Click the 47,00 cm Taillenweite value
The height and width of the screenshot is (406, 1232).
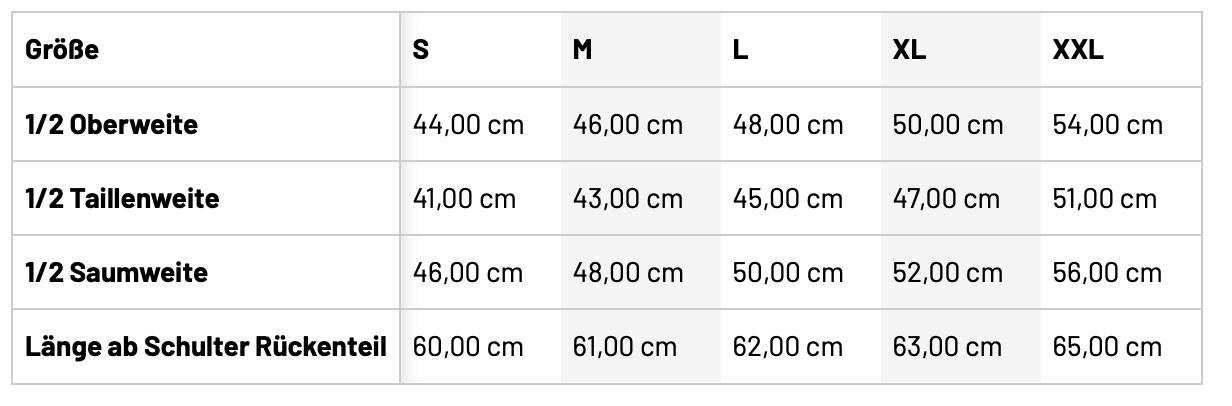pyautogui.click(x=946, y=199)
